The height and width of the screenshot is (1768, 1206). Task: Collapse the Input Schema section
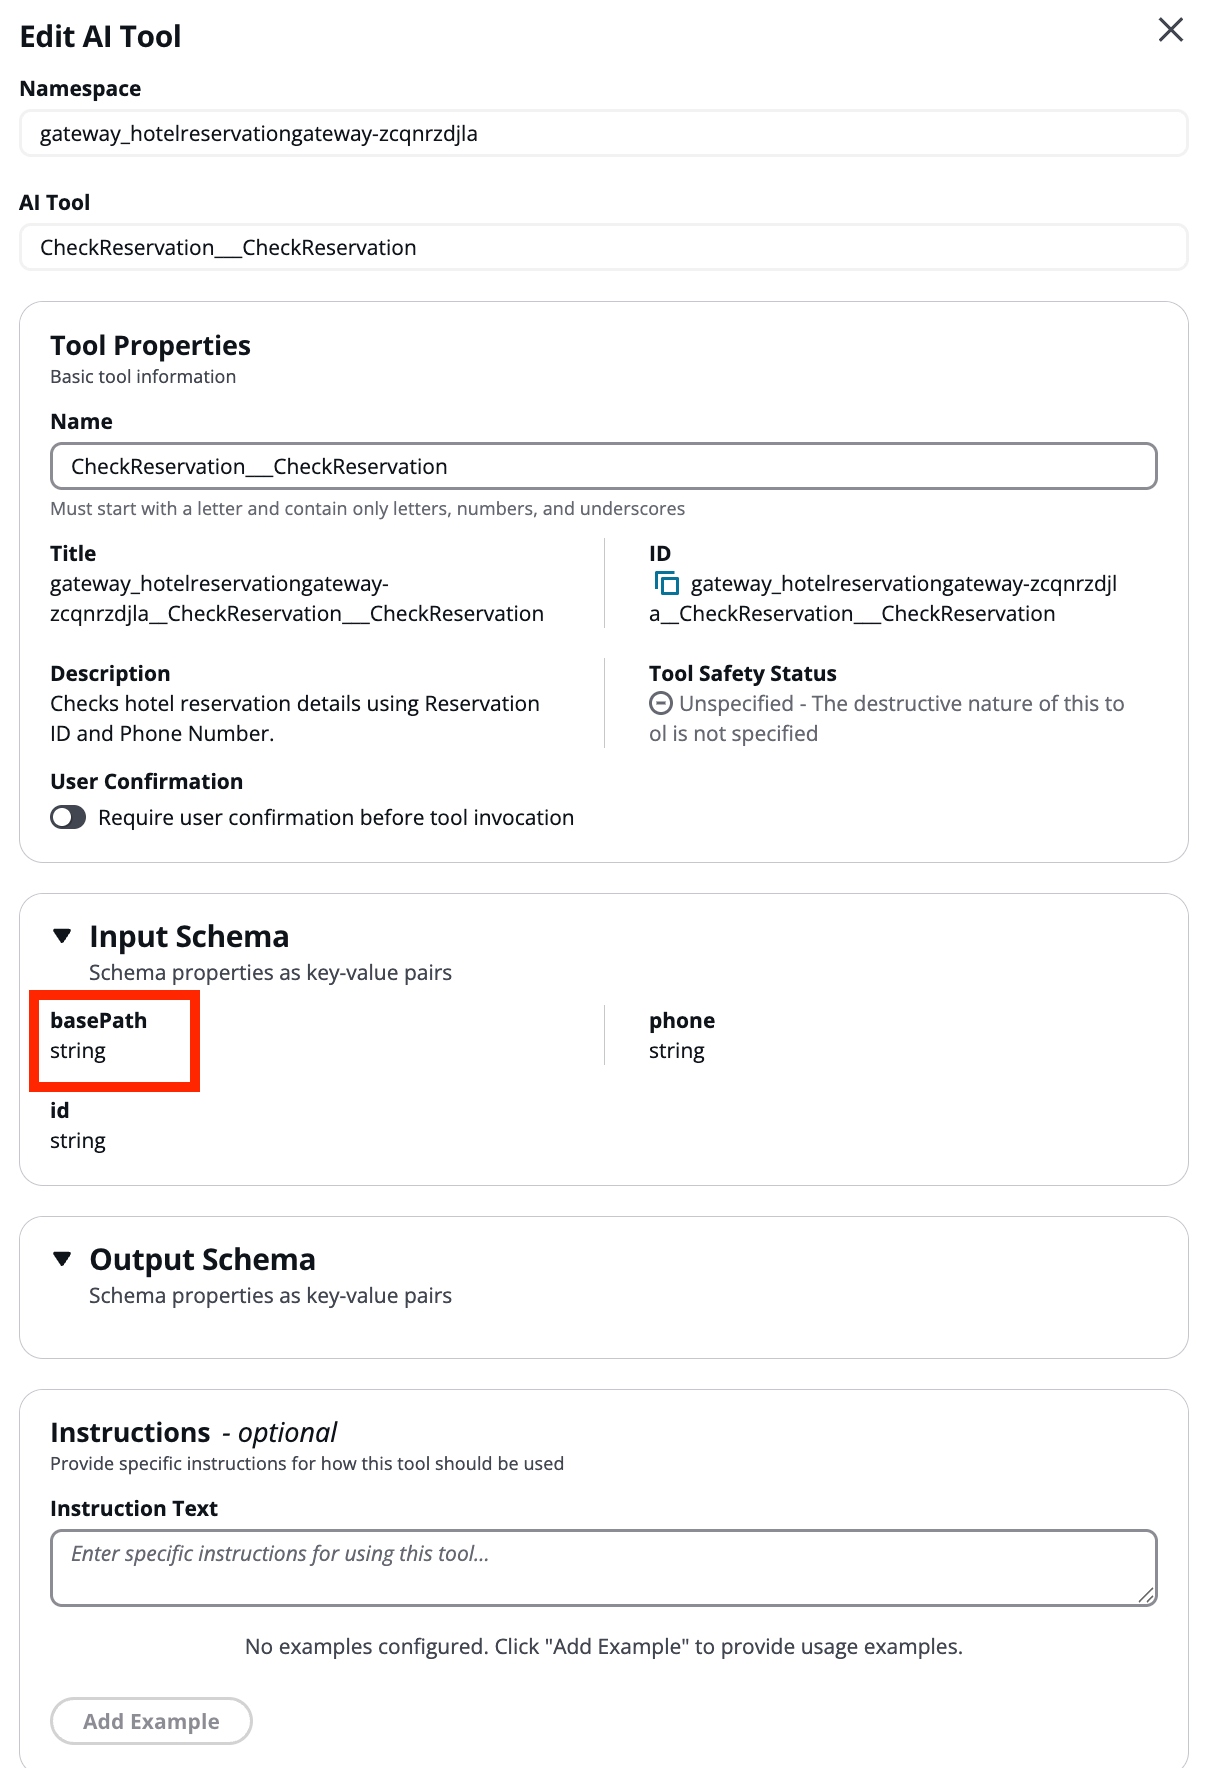(x=63, y=936)
